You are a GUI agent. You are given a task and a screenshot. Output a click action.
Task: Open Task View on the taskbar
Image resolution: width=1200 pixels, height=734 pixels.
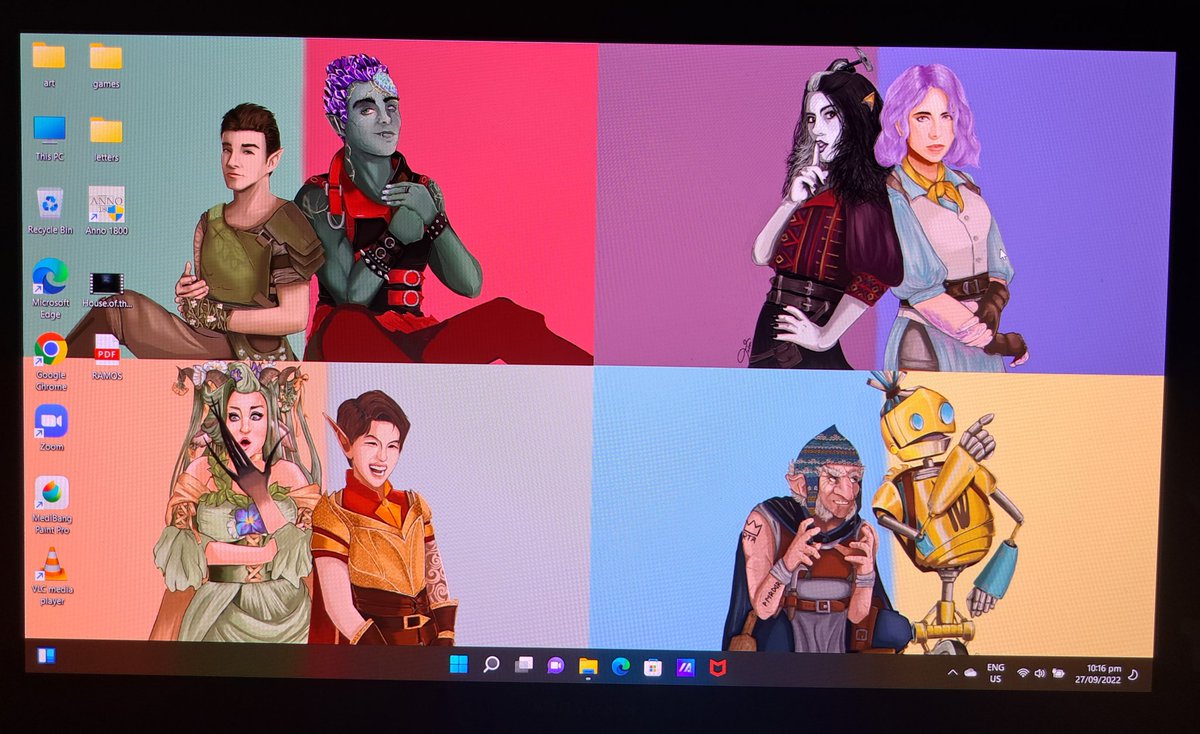523,666
